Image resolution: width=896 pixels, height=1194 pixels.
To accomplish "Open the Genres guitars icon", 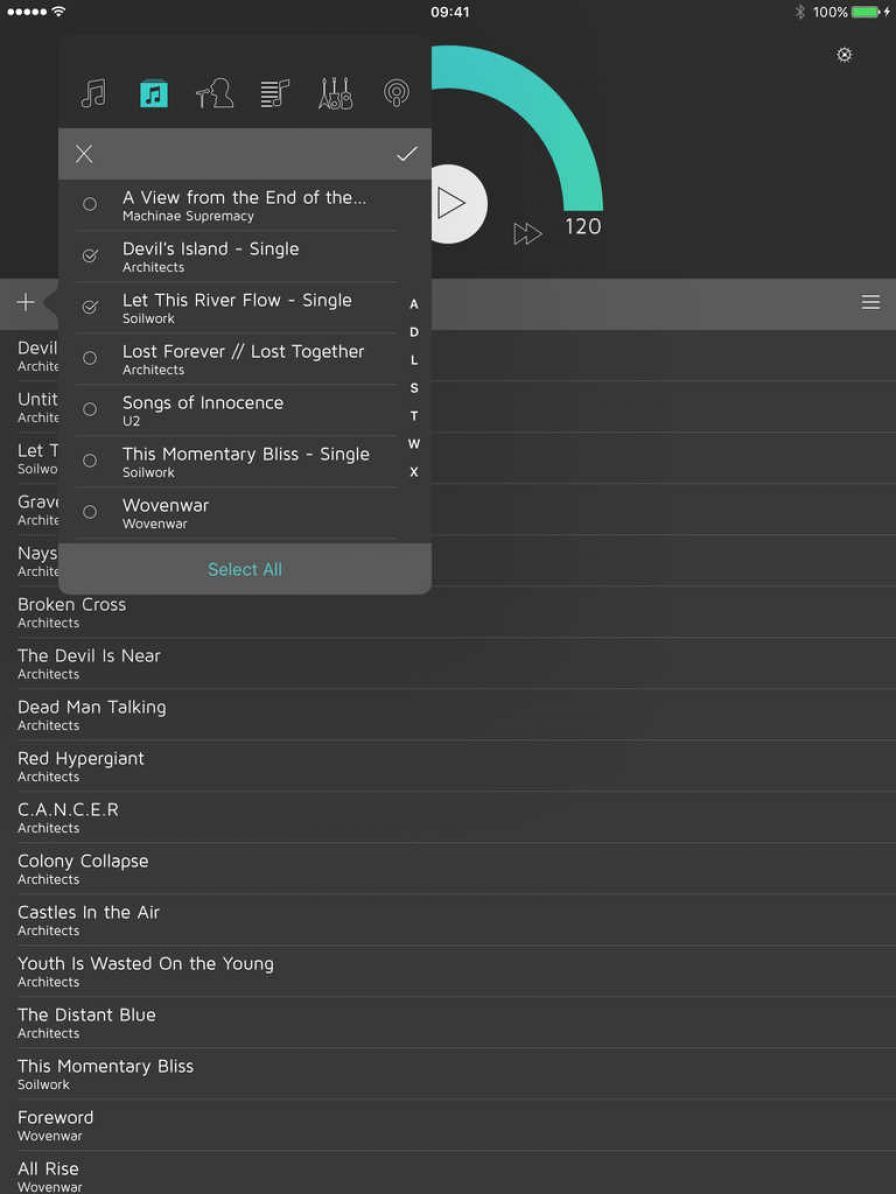I will point(335,94).
